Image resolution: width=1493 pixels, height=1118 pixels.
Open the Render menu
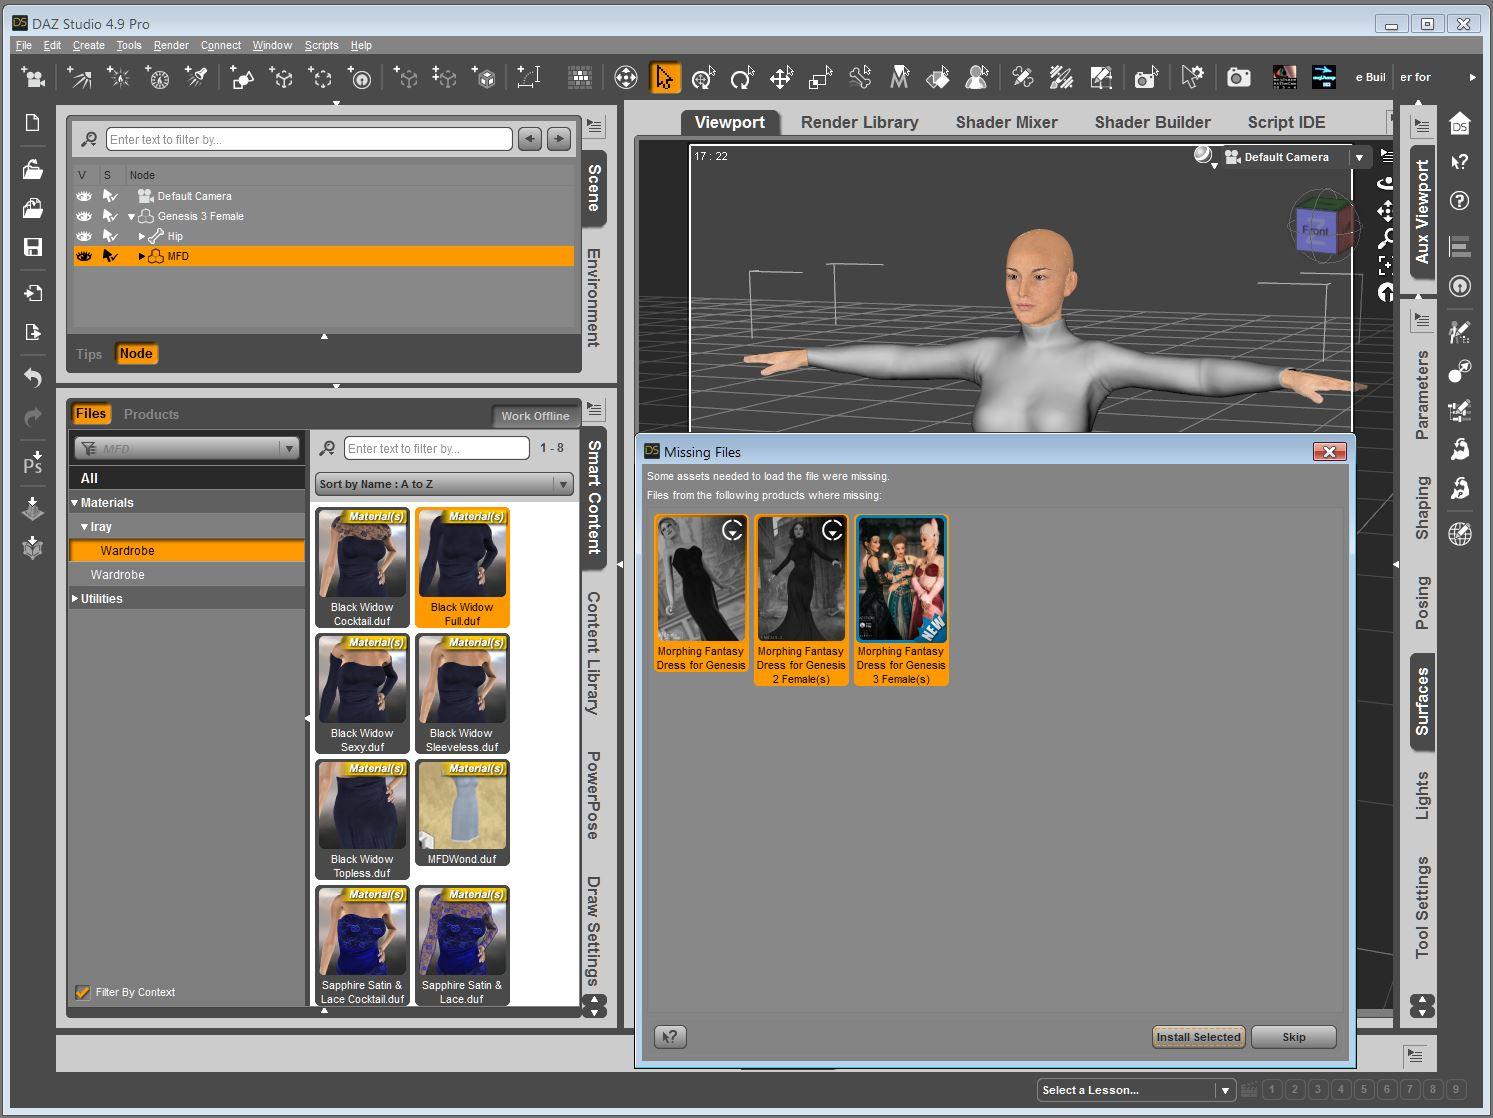tap(171, 45)
